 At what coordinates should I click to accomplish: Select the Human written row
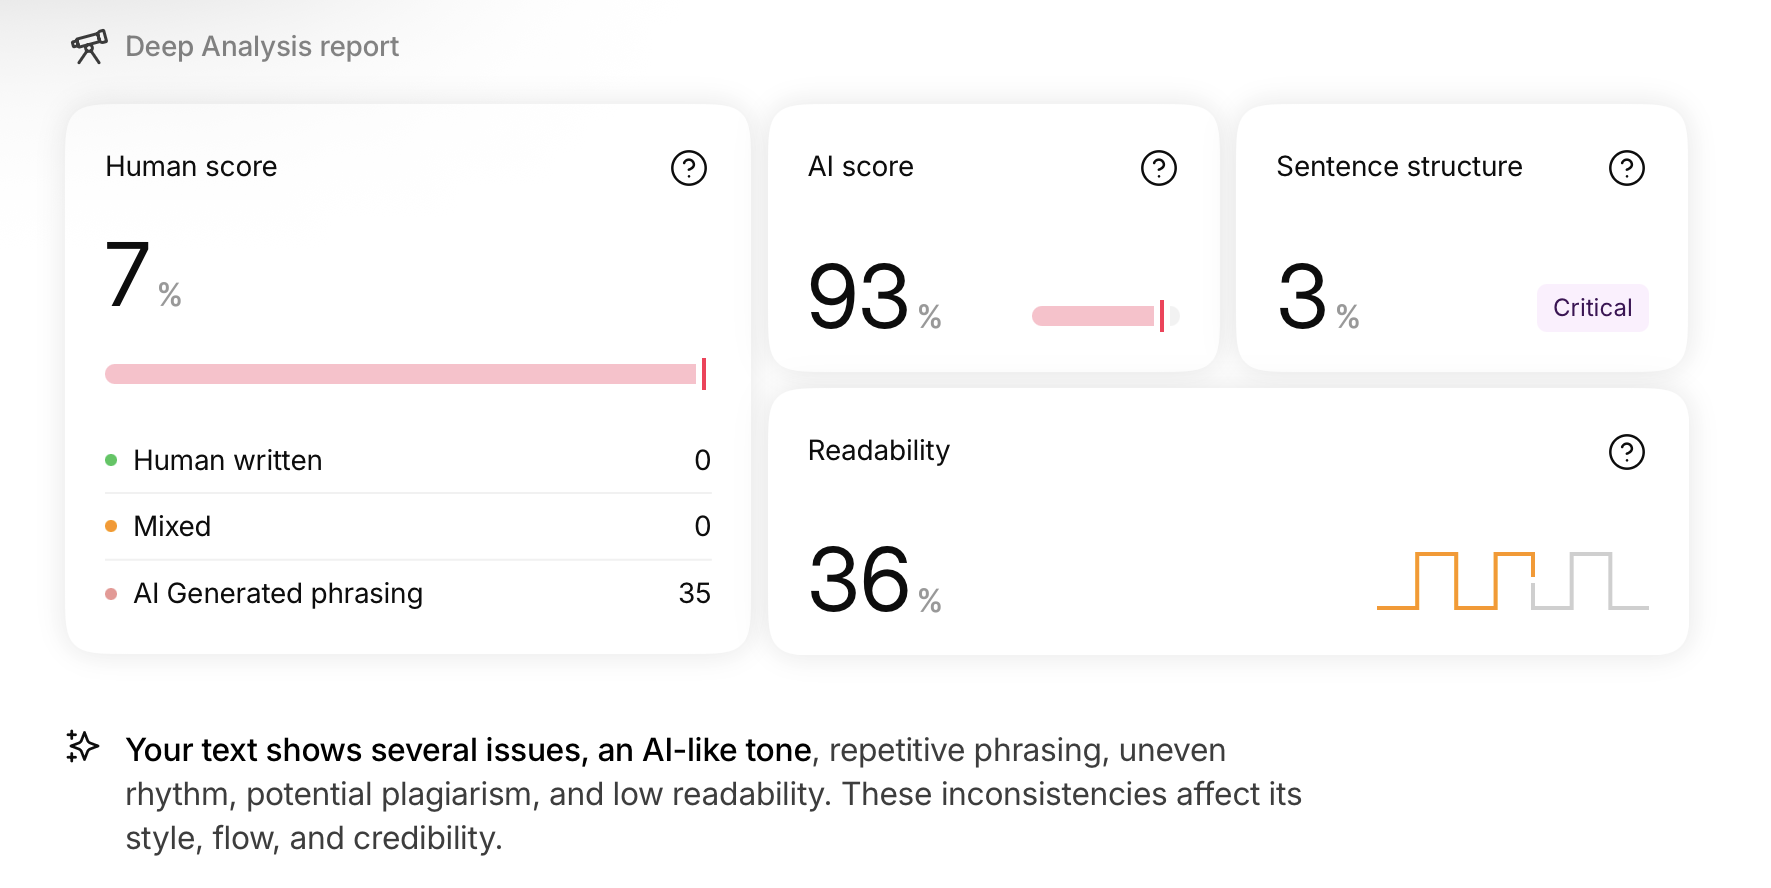pyautogui.click(x=408, y=460)
